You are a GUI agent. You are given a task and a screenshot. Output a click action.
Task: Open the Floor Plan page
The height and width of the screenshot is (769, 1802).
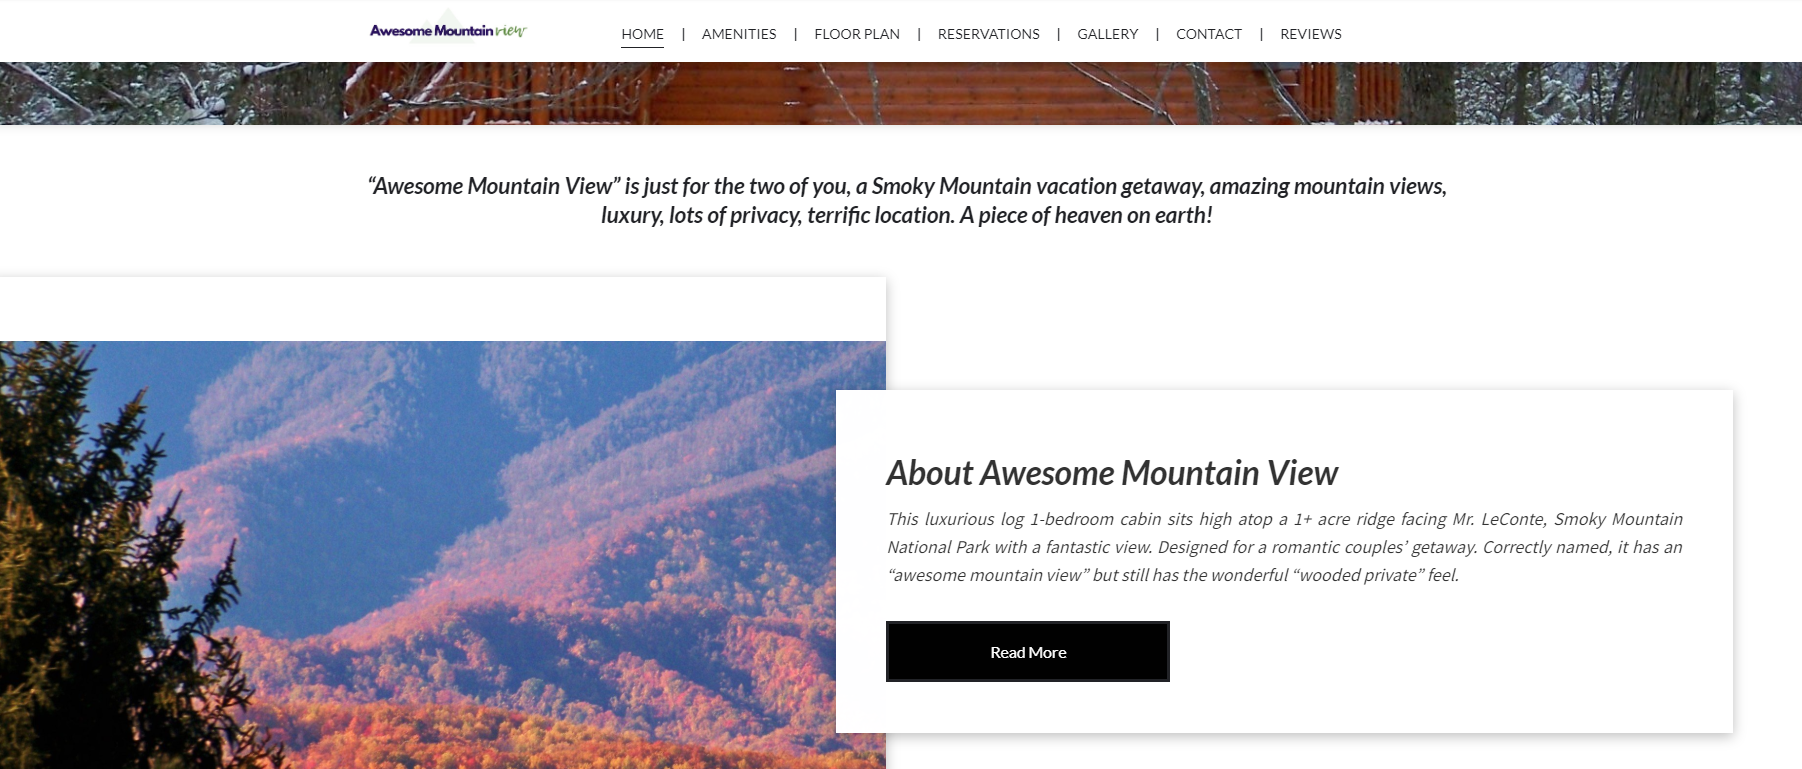point(857,34)
